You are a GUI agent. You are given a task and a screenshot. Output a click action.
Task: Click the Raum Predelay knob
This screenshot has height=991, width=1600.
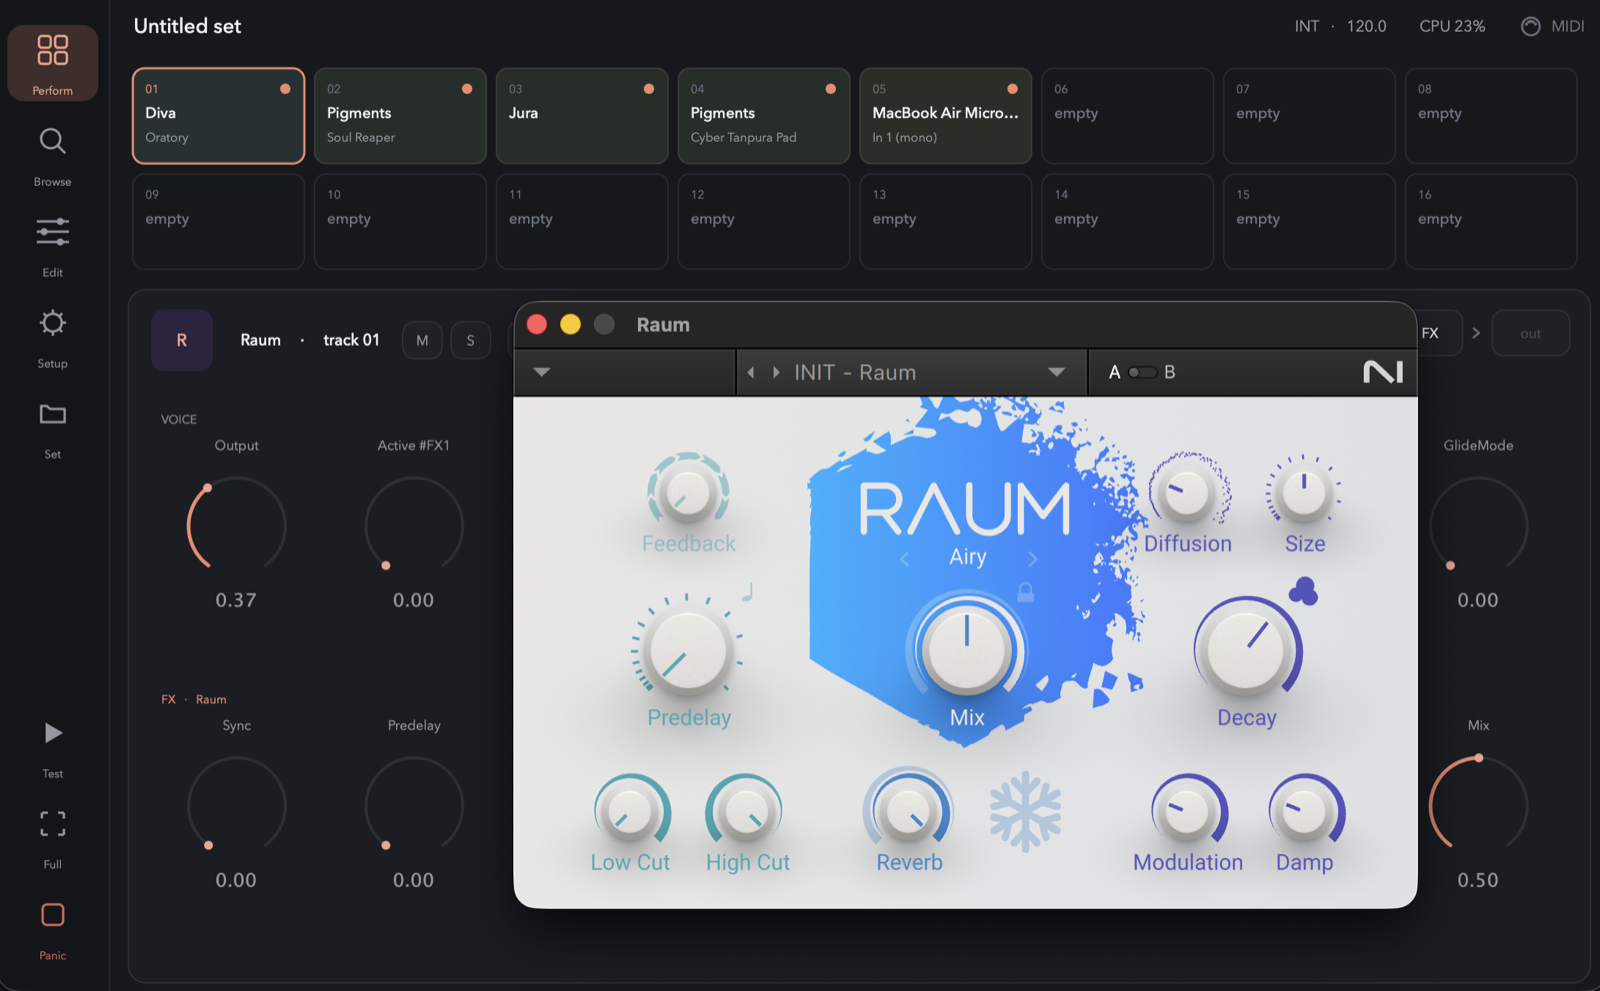click(x=688, y=652)
